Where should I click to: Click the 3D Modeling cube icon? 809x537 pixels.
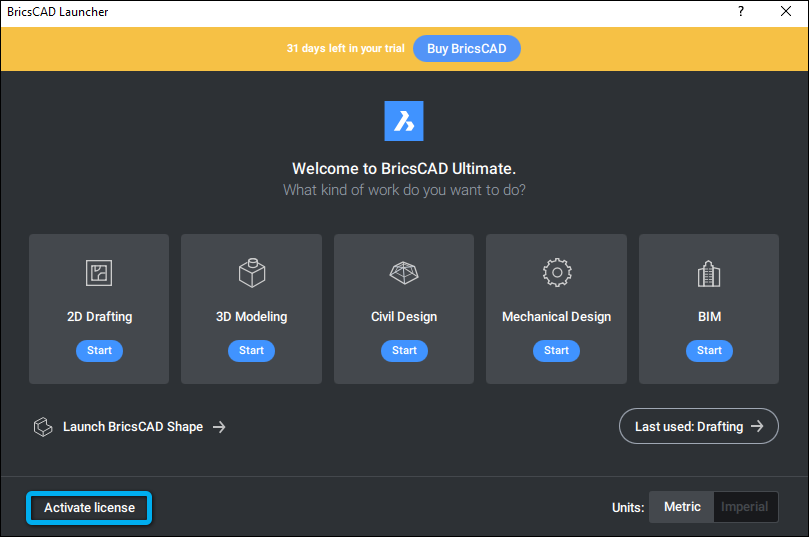252,272
